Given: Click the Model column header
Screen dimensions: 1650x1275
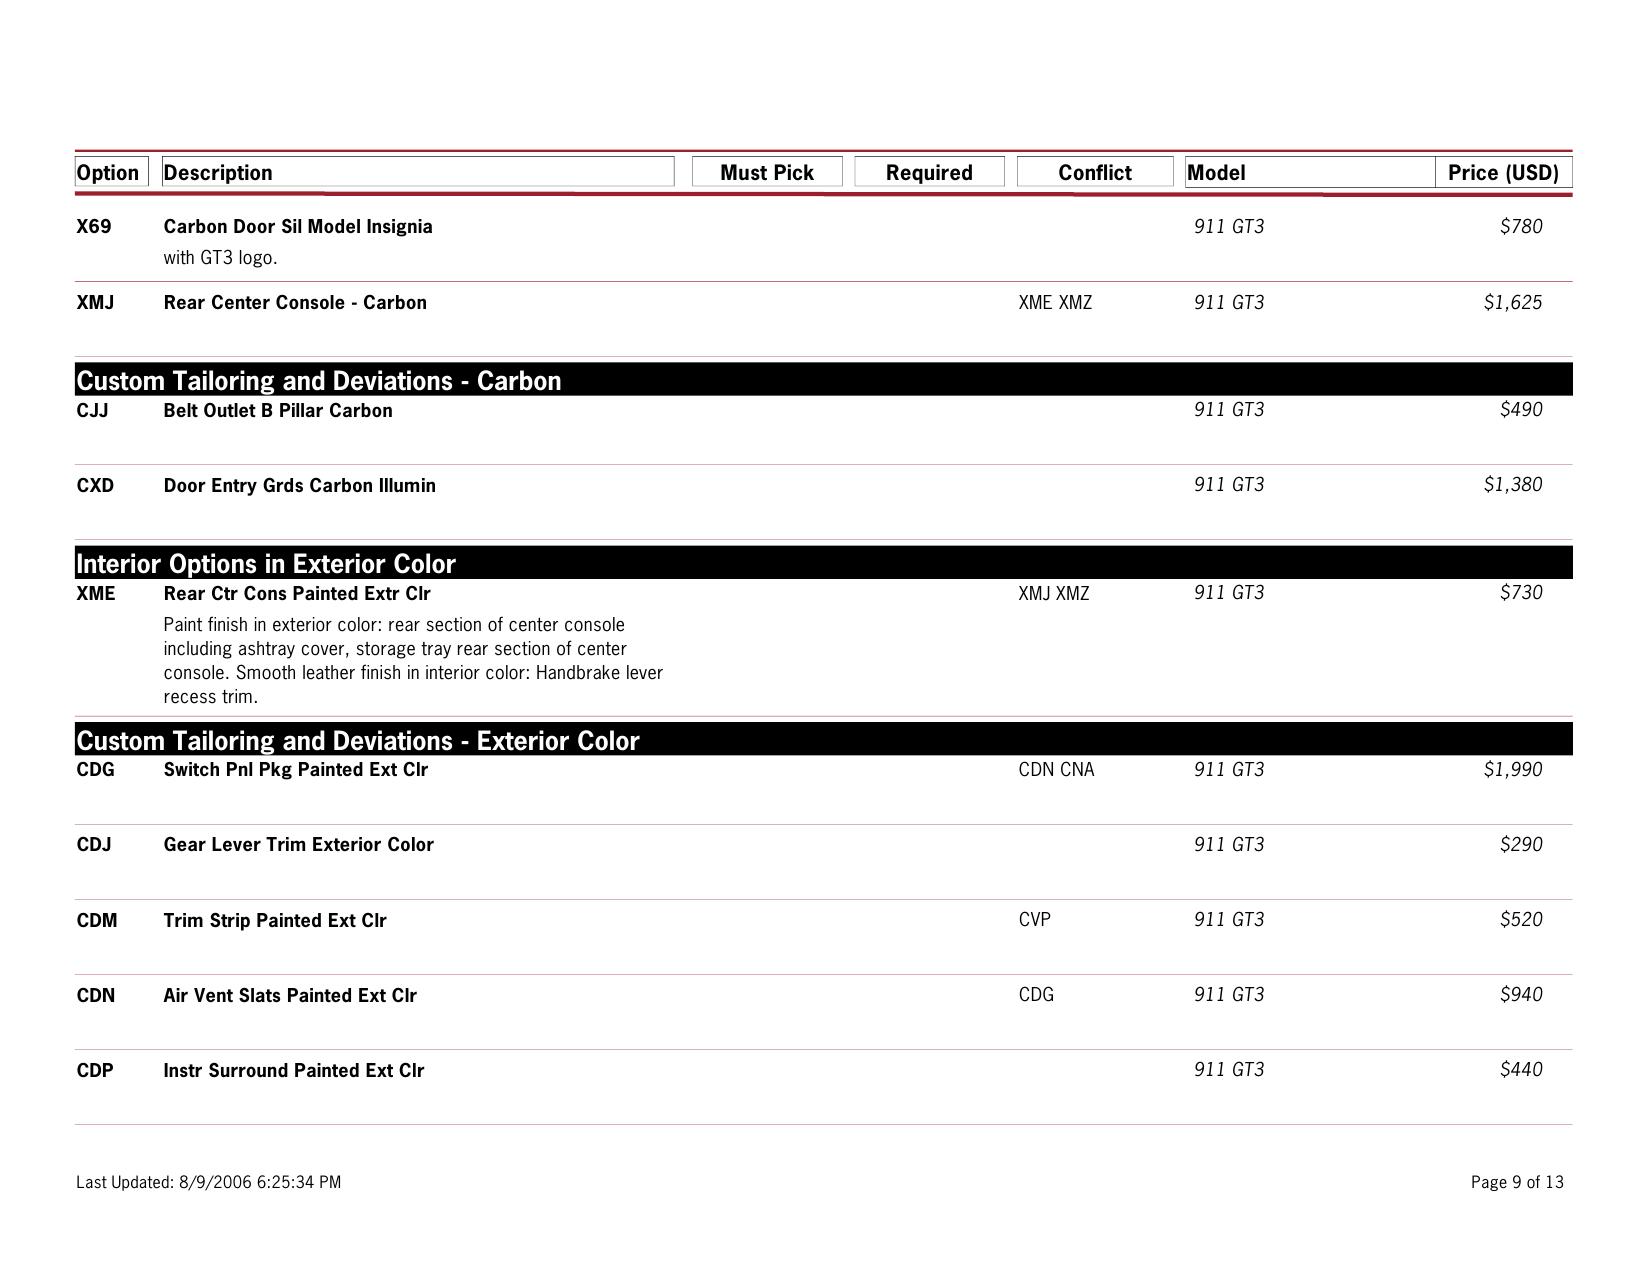Looking at the screenshot, I should [1216, 173].
